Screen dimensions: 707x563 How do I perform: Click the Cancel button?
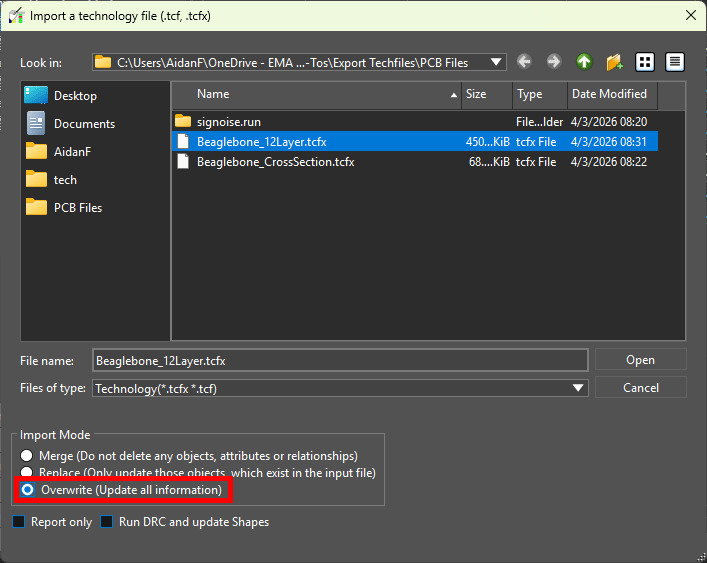(640, 388)
